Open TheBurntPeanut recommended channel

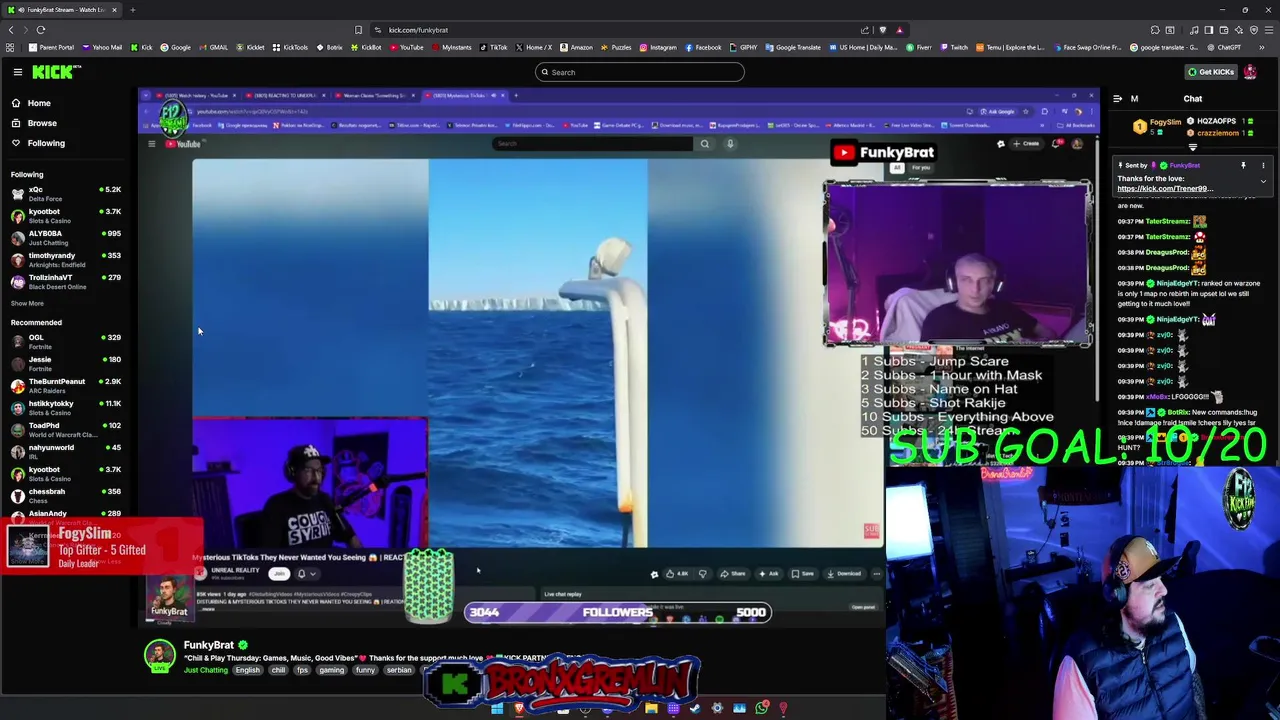pos(65,386)
